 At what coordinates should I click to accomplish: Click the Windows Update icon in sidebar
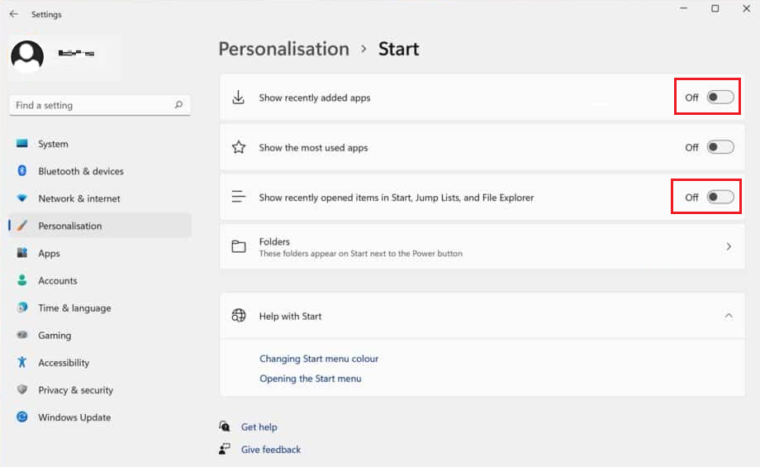[x=22, y=417]
